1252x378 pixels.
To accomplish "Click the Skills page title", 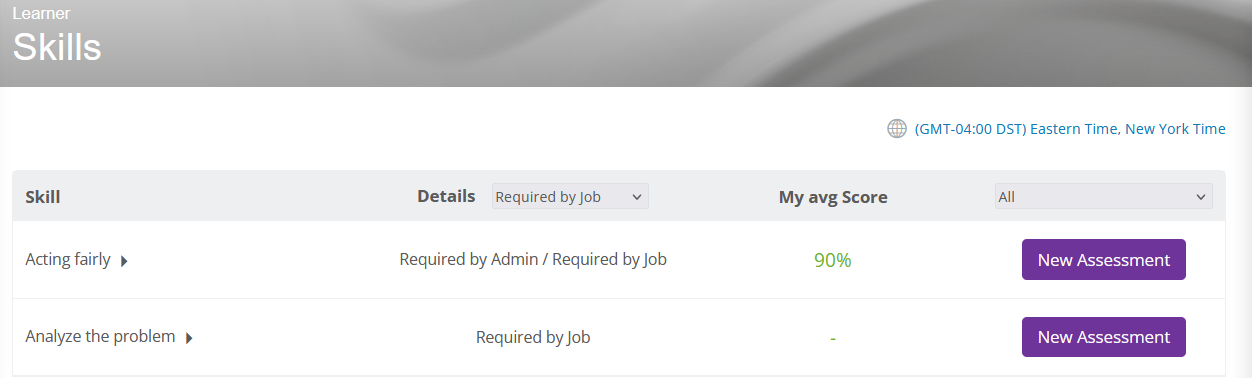I will [57, 46].
